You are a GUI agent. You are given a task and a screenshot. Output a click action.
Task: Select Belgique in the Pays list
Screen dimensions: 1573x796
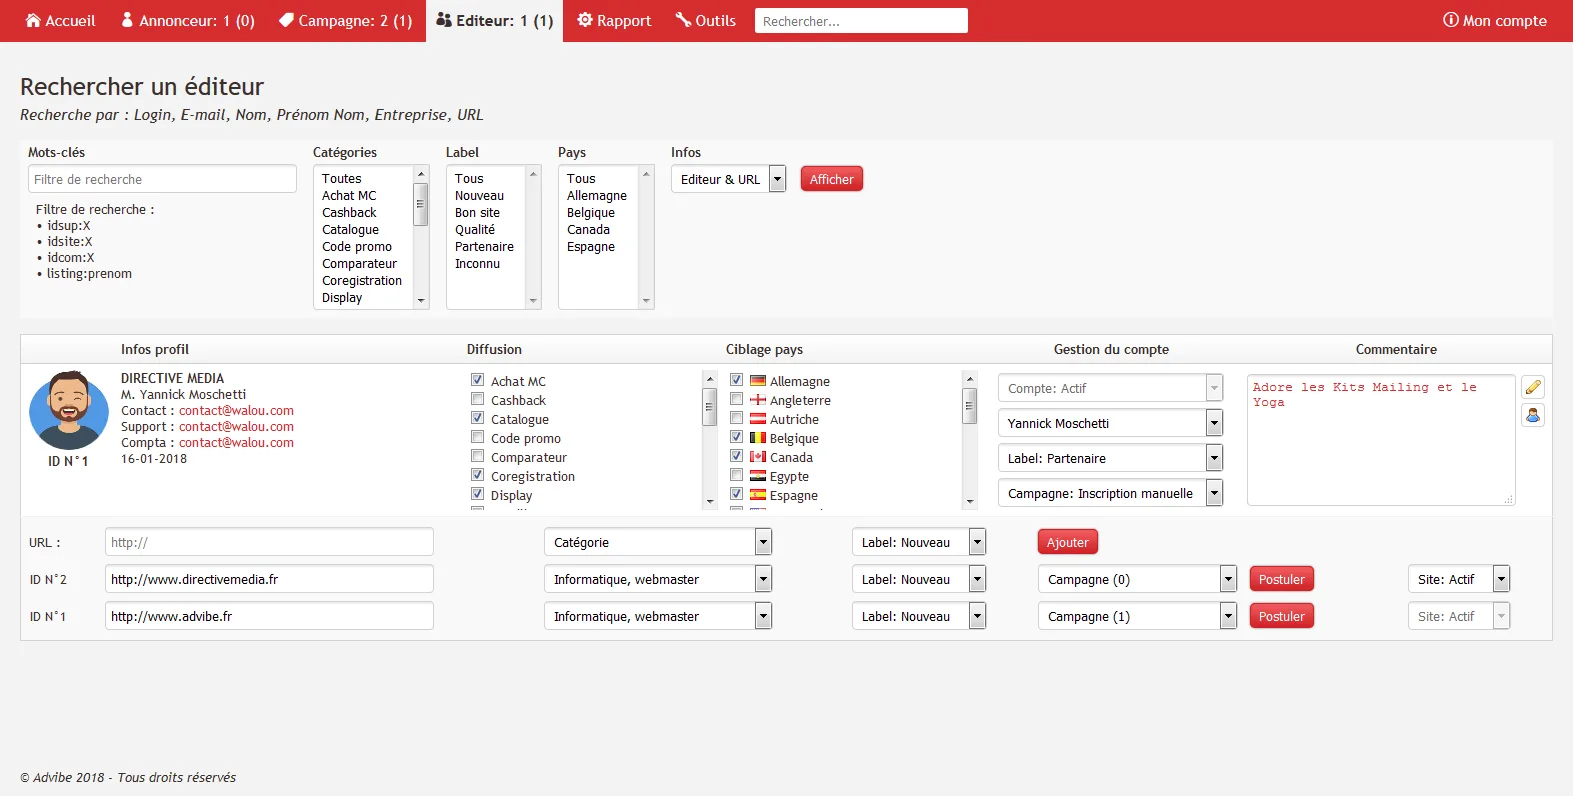click(591, 213)
